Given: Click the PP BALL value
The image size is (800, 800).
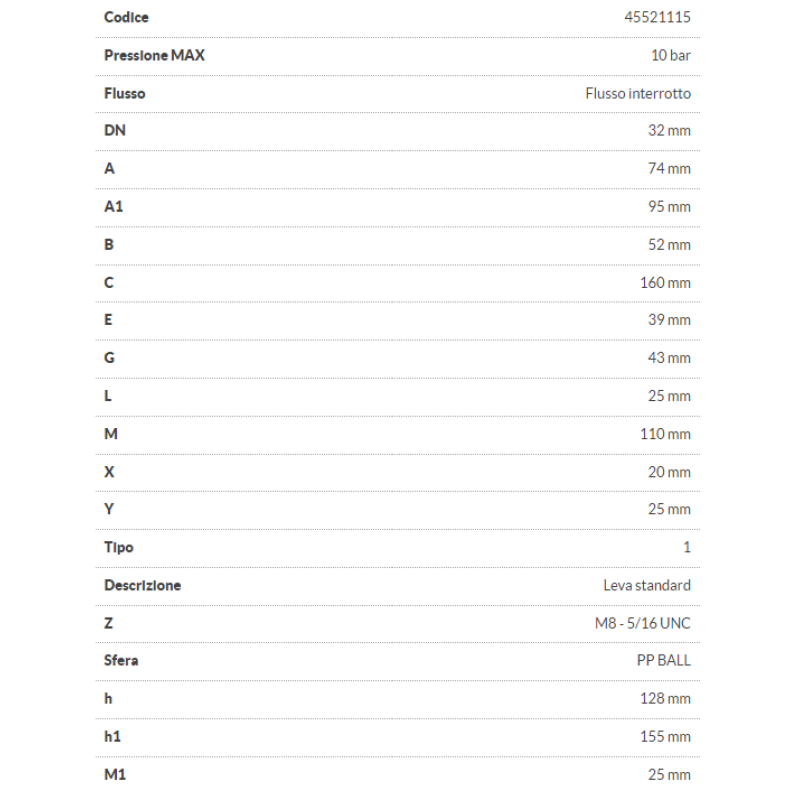Looking at the screenshot, I should (x=663, y=660).
